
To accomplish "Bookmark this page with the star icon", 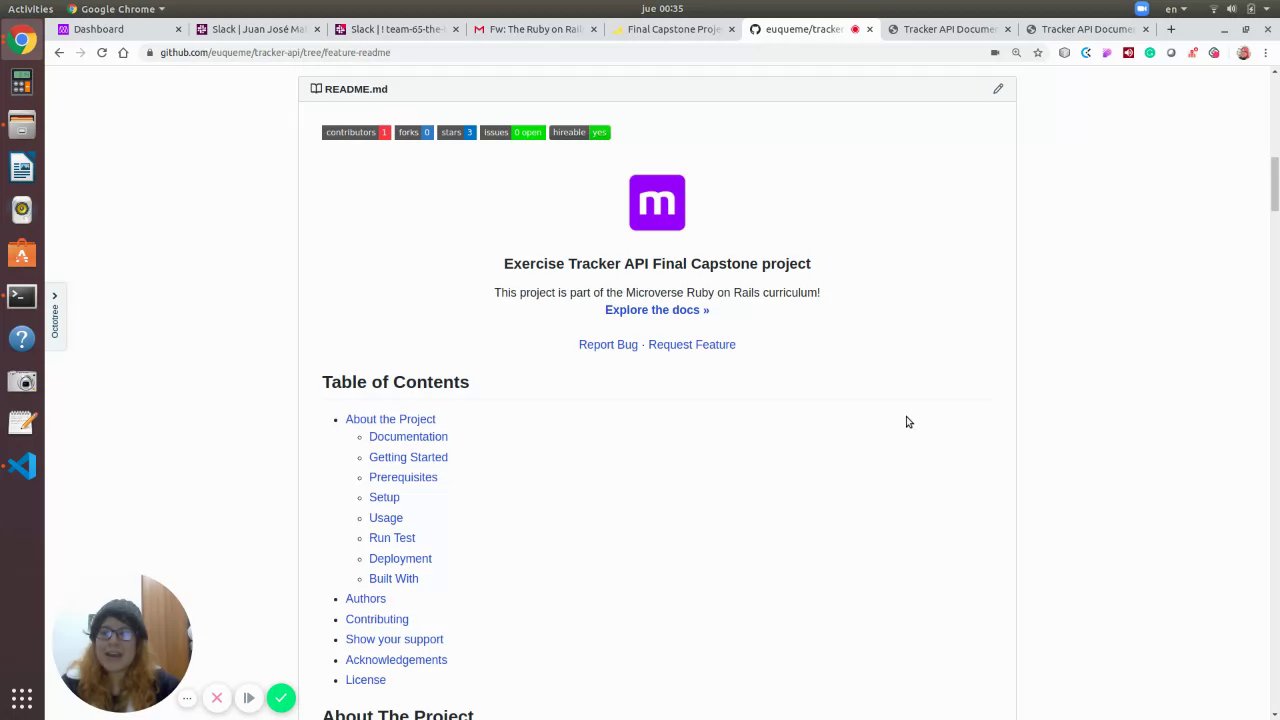I will click(x=1038, y=53).
